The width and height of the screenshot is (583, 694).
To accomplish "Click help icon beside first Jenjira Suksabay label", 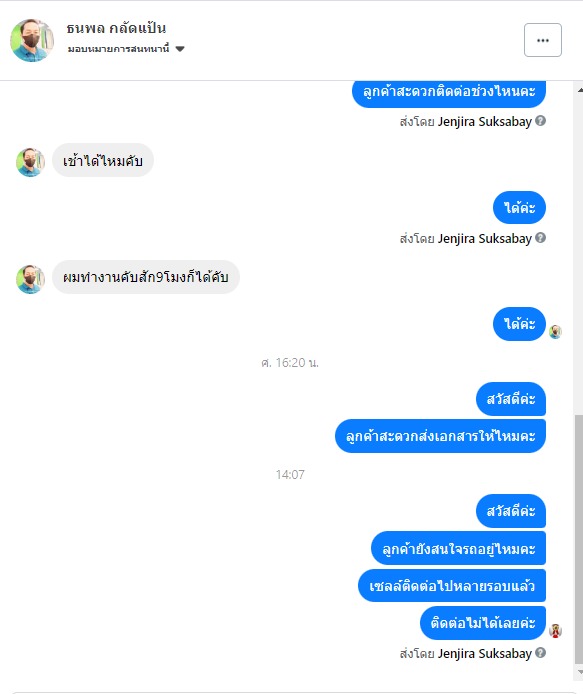I will click(540, 120).
